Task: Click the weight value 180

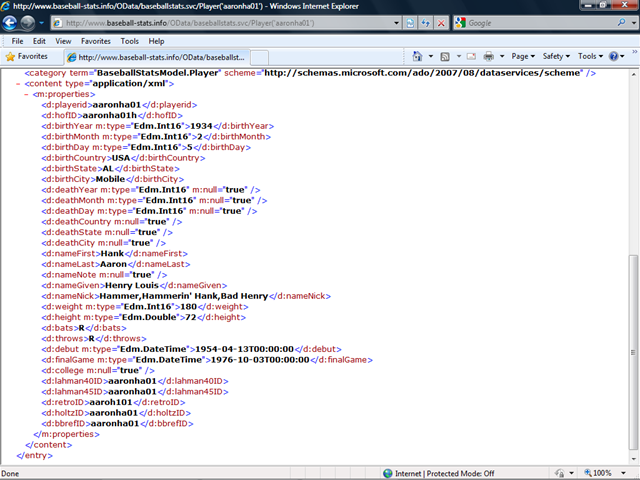Action: (189, 307)
